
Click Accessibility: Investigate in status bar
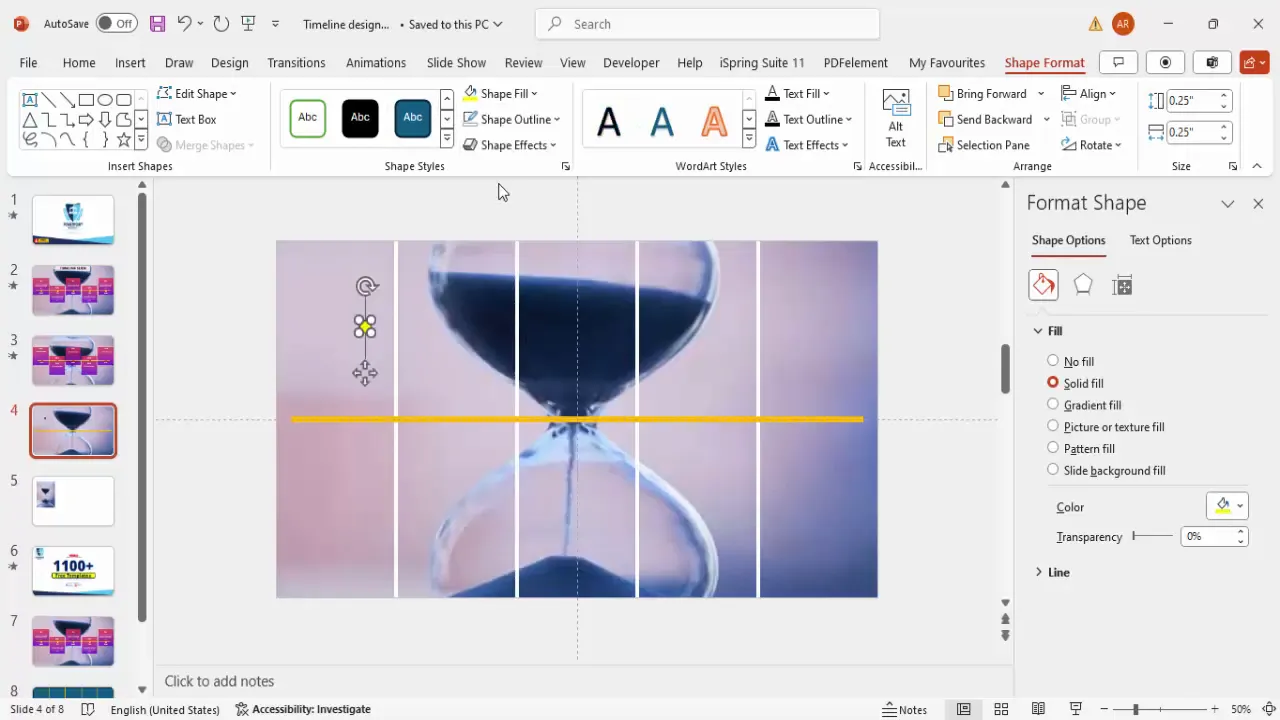click(303, 709)
